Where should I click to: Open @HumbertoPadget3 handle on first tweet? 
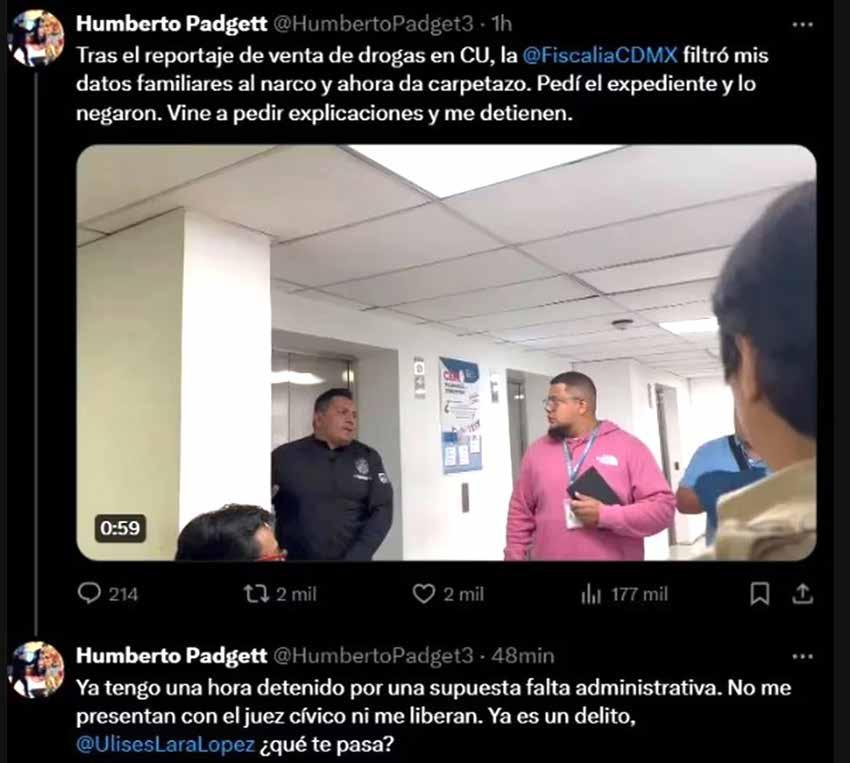coord(373,24)
